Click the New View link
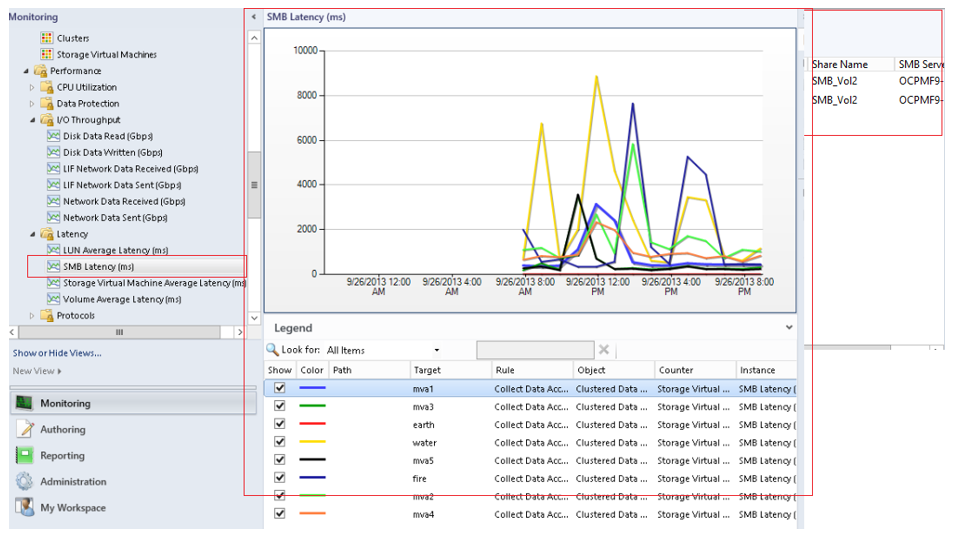This screenshot has width=956, height=539. (x=36, y=371)
